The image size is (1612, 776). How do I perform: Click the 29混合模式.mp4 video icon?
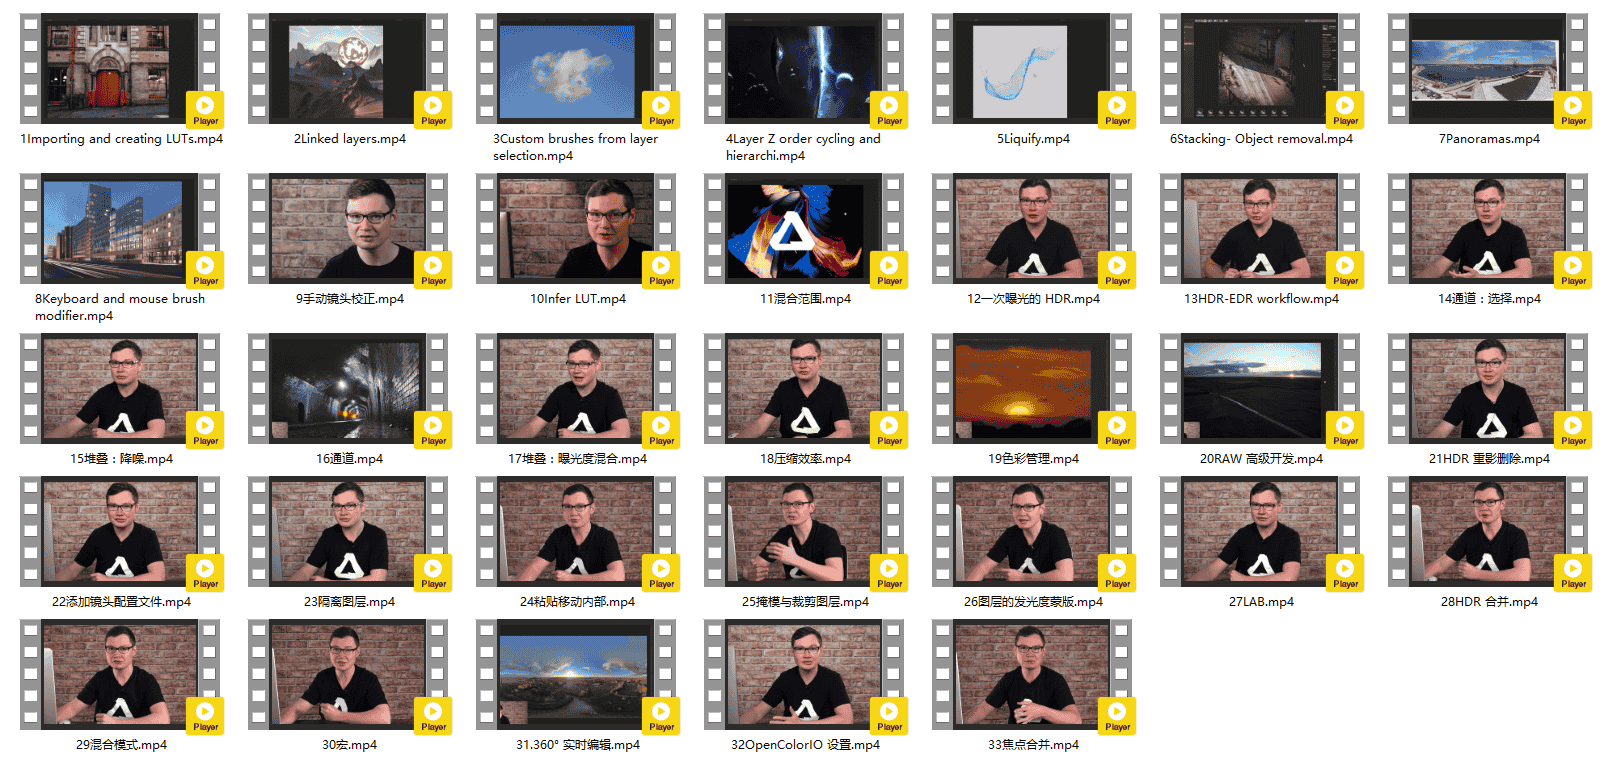(x=120, y=675)
